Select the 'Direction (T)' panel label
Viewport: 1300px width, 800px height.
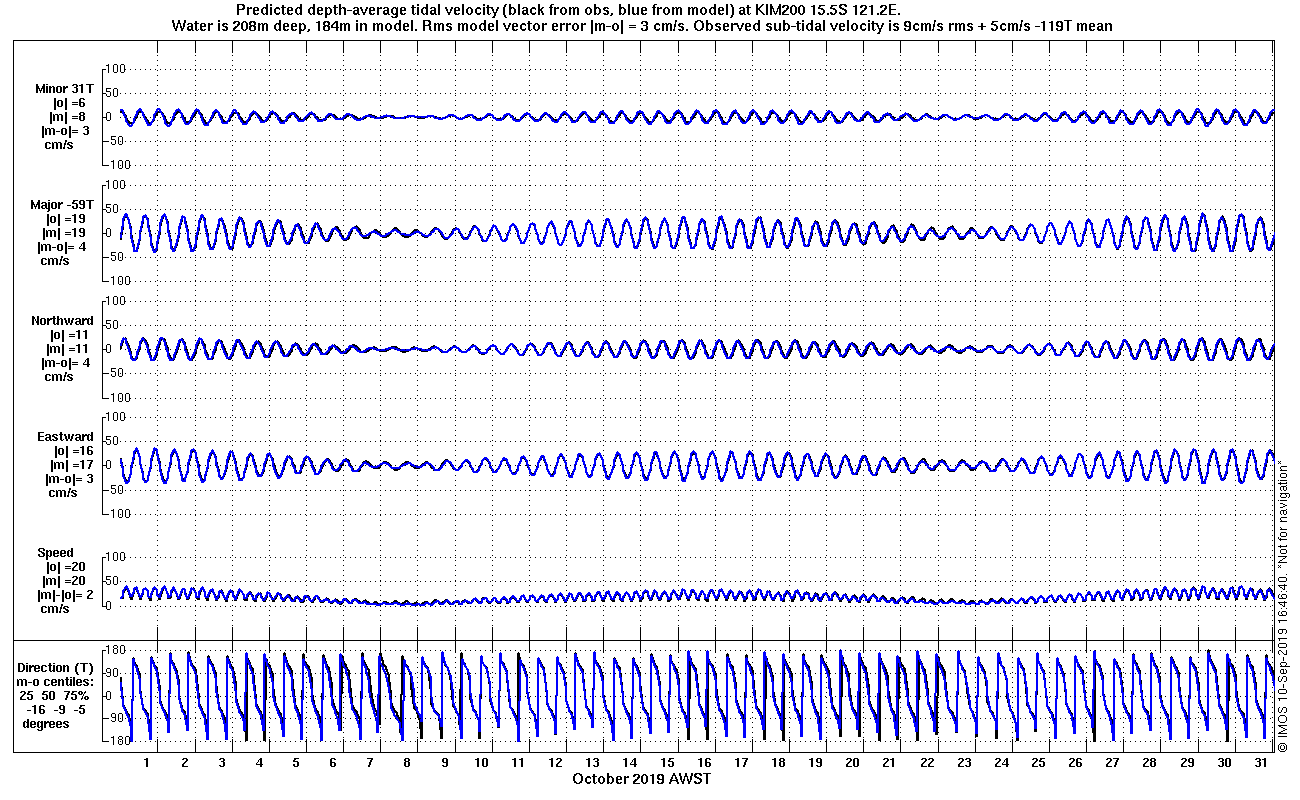coord(58,667)
